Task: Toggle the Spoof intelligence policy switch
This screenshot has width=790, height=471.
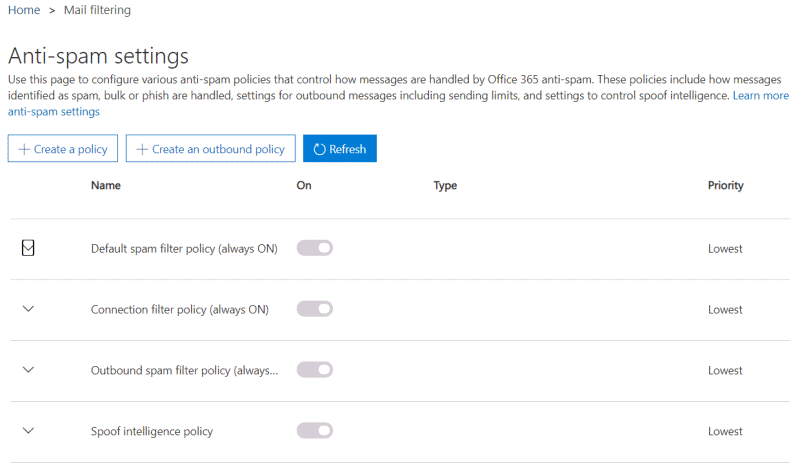Action: coord(315,431)
